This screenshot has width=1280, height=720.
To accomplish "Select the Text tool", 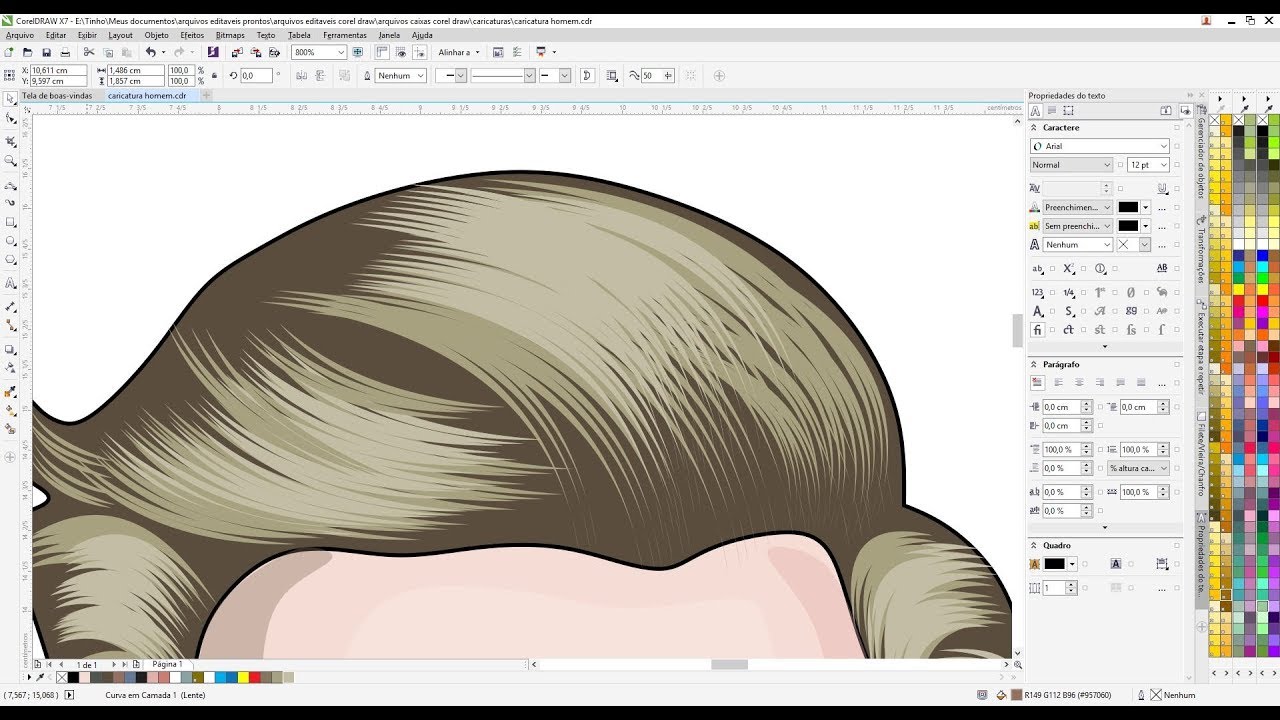I will [x=11, y=285].
